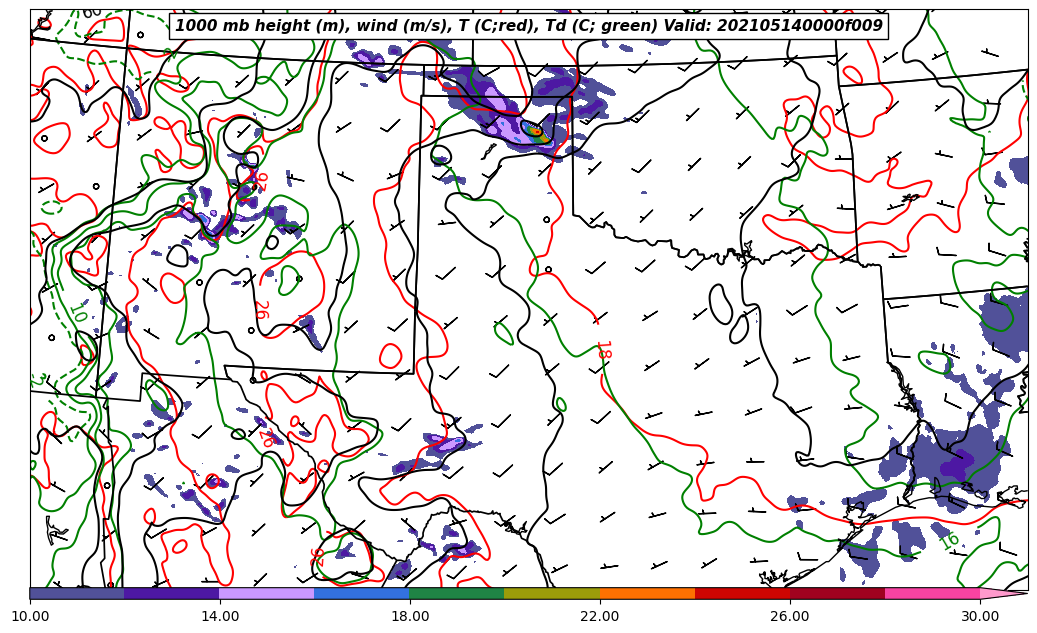Pick the olive 20–22 colorbar segment
This screenshot has width=1037, height=633.
tap(552, 593)
